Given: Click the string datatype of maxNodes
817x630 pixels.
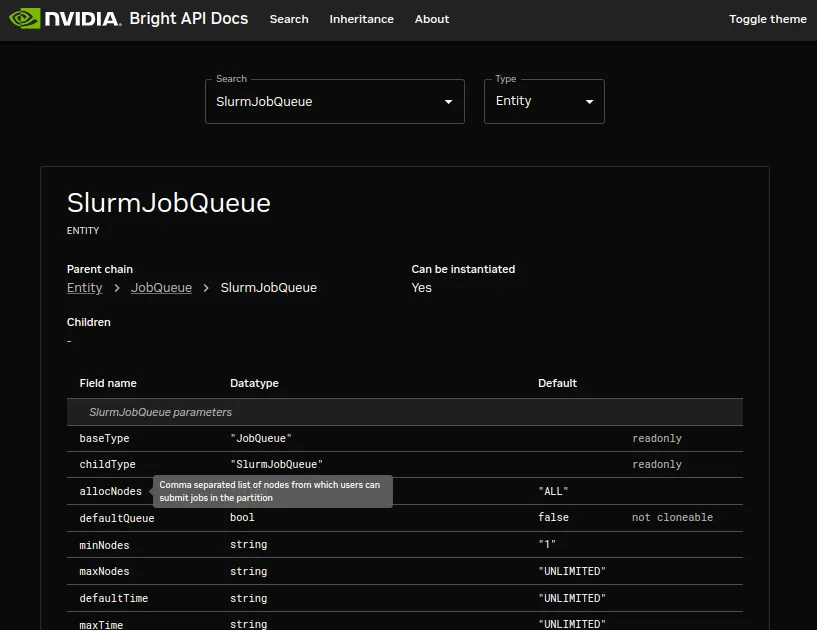Looking at the screenshot, I should (x=249, y=572).
